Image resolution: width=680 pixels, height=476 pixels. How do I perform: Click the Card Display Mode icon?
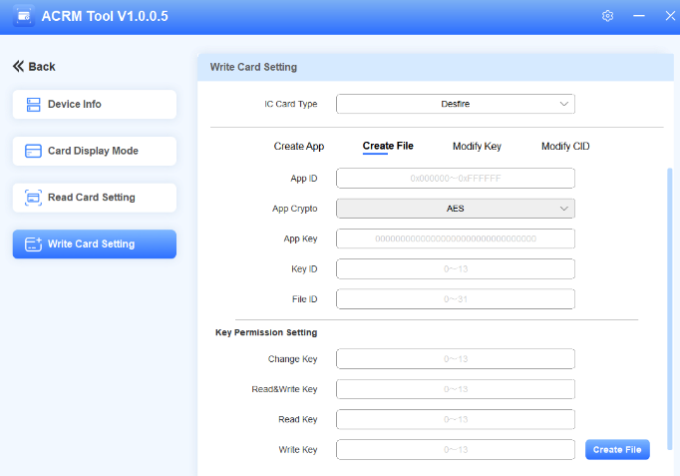pyautogui.click(x=33, y=151)
